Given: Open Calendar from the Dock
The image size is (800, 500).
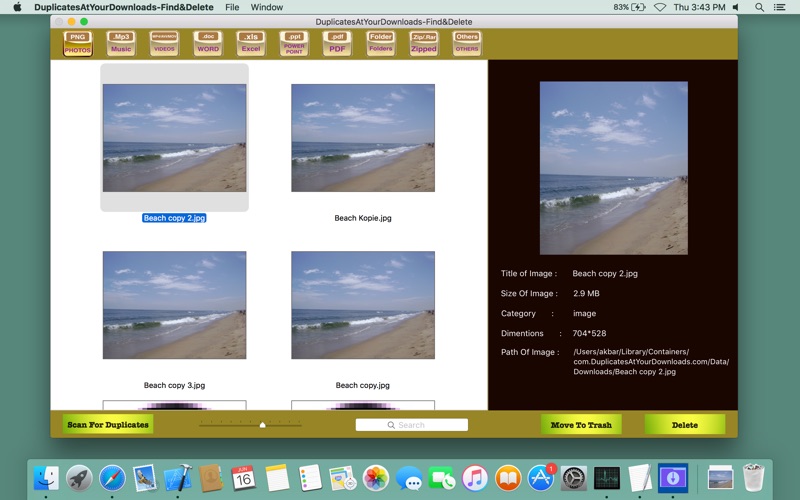Looking at the screenshot, I should click(x=244, y=479).
